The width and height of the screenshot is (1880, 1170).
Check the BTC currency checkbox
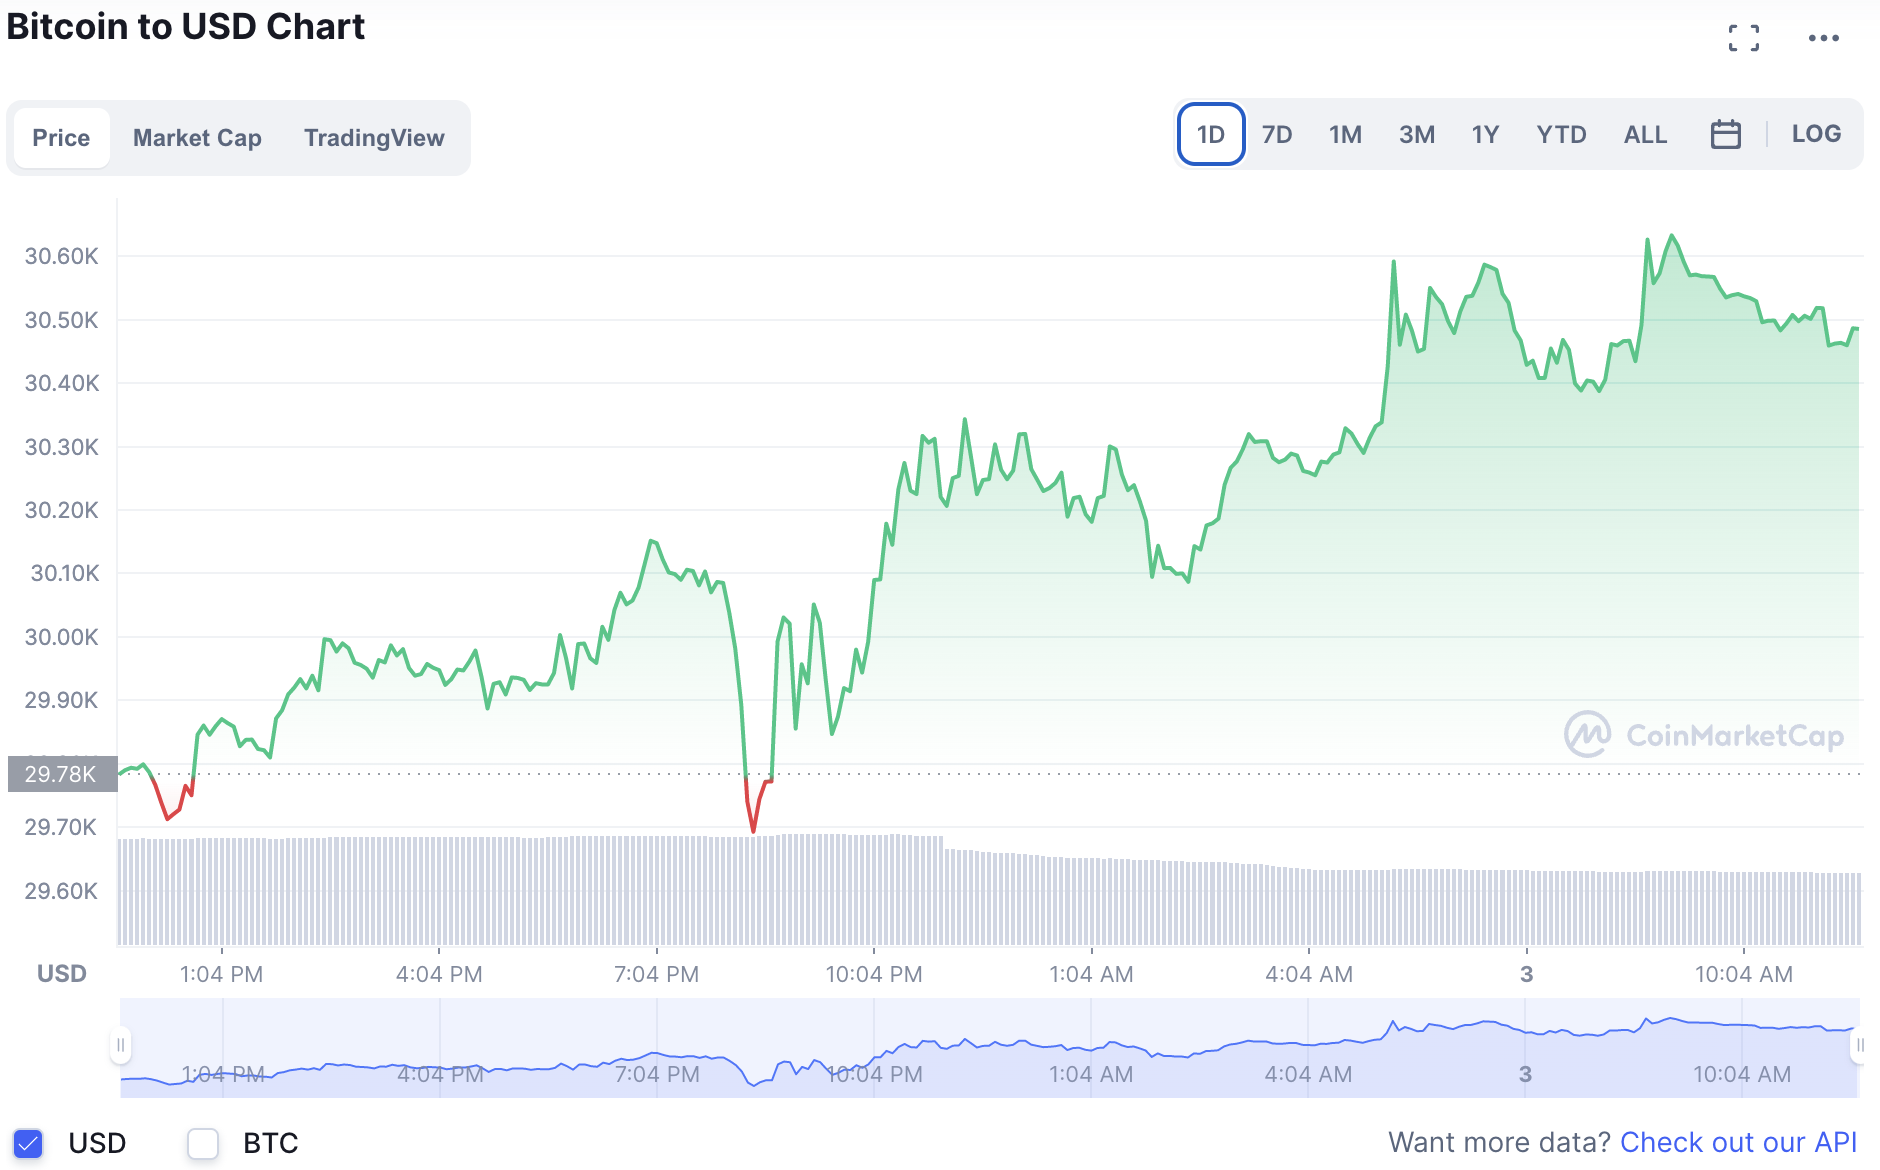click(x=203, y=1143)
